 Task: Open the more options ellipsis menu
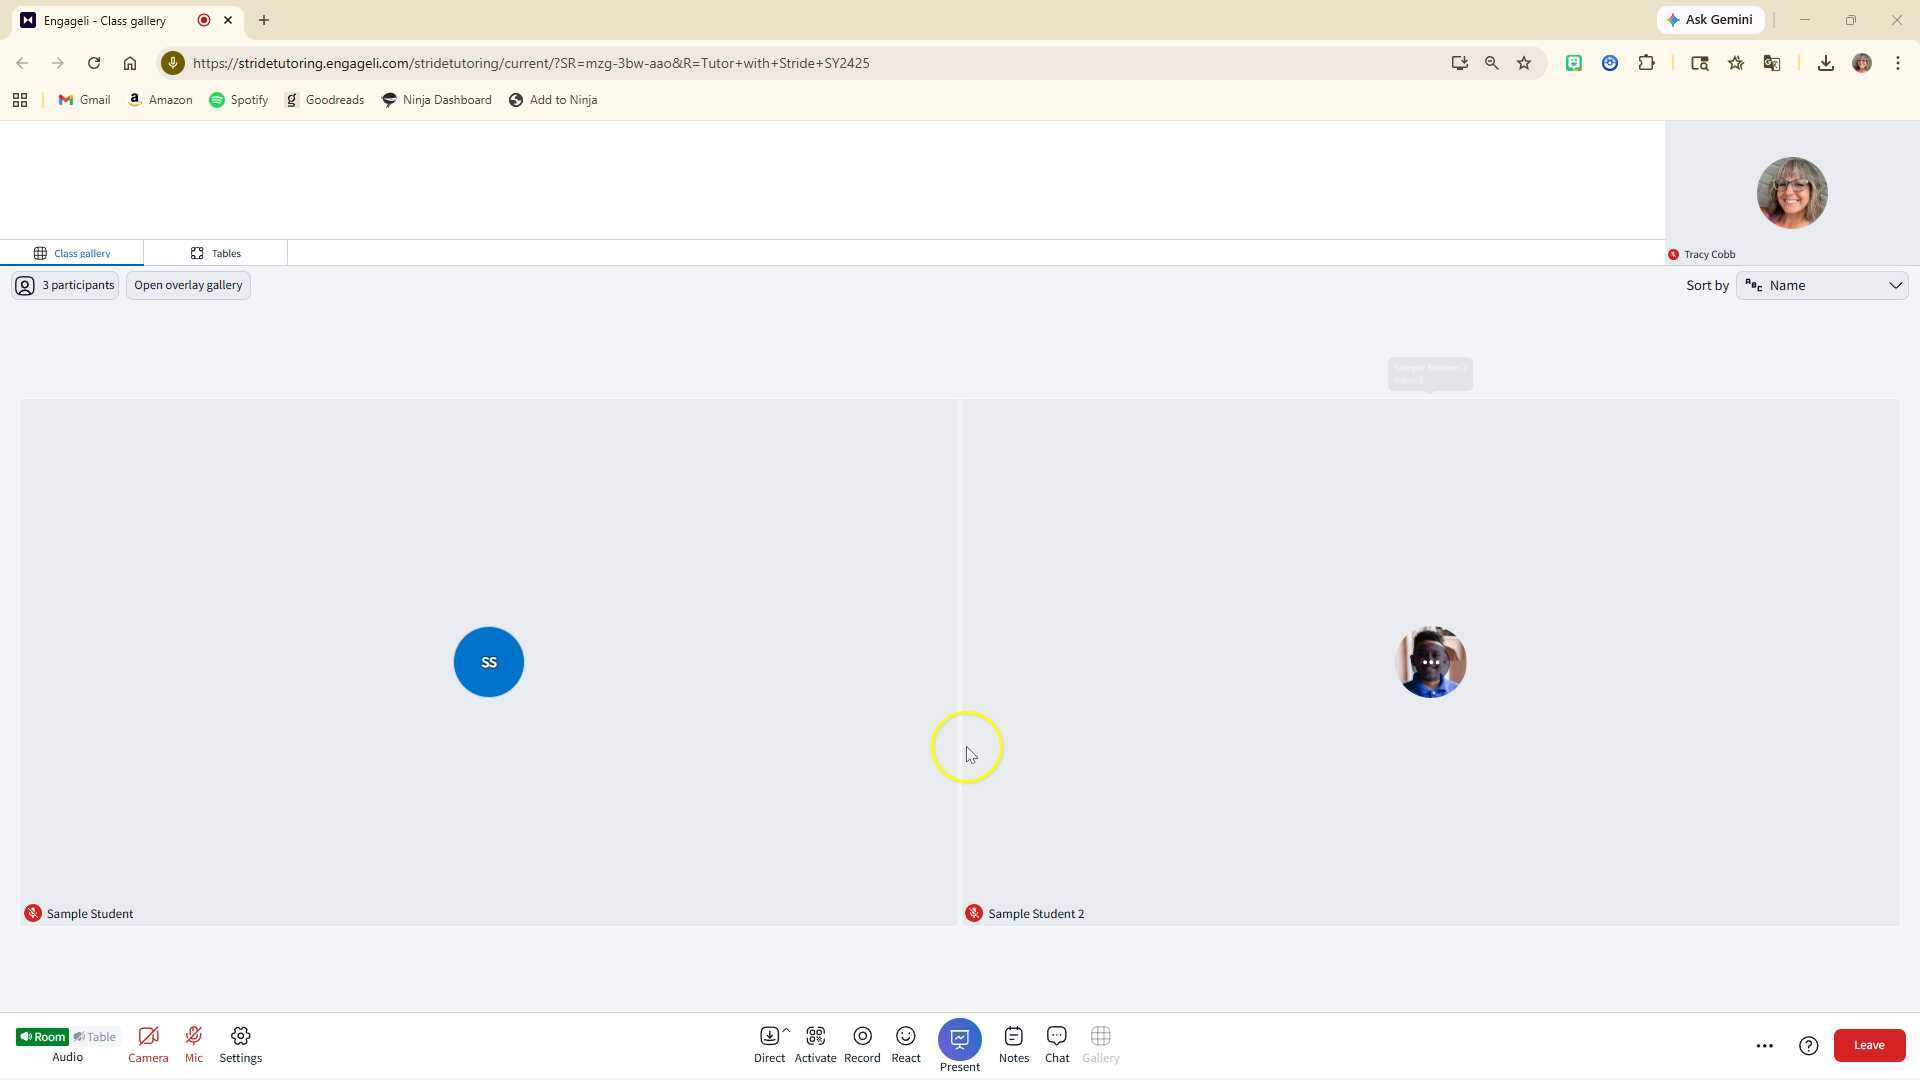(x=1765, y=1046)
